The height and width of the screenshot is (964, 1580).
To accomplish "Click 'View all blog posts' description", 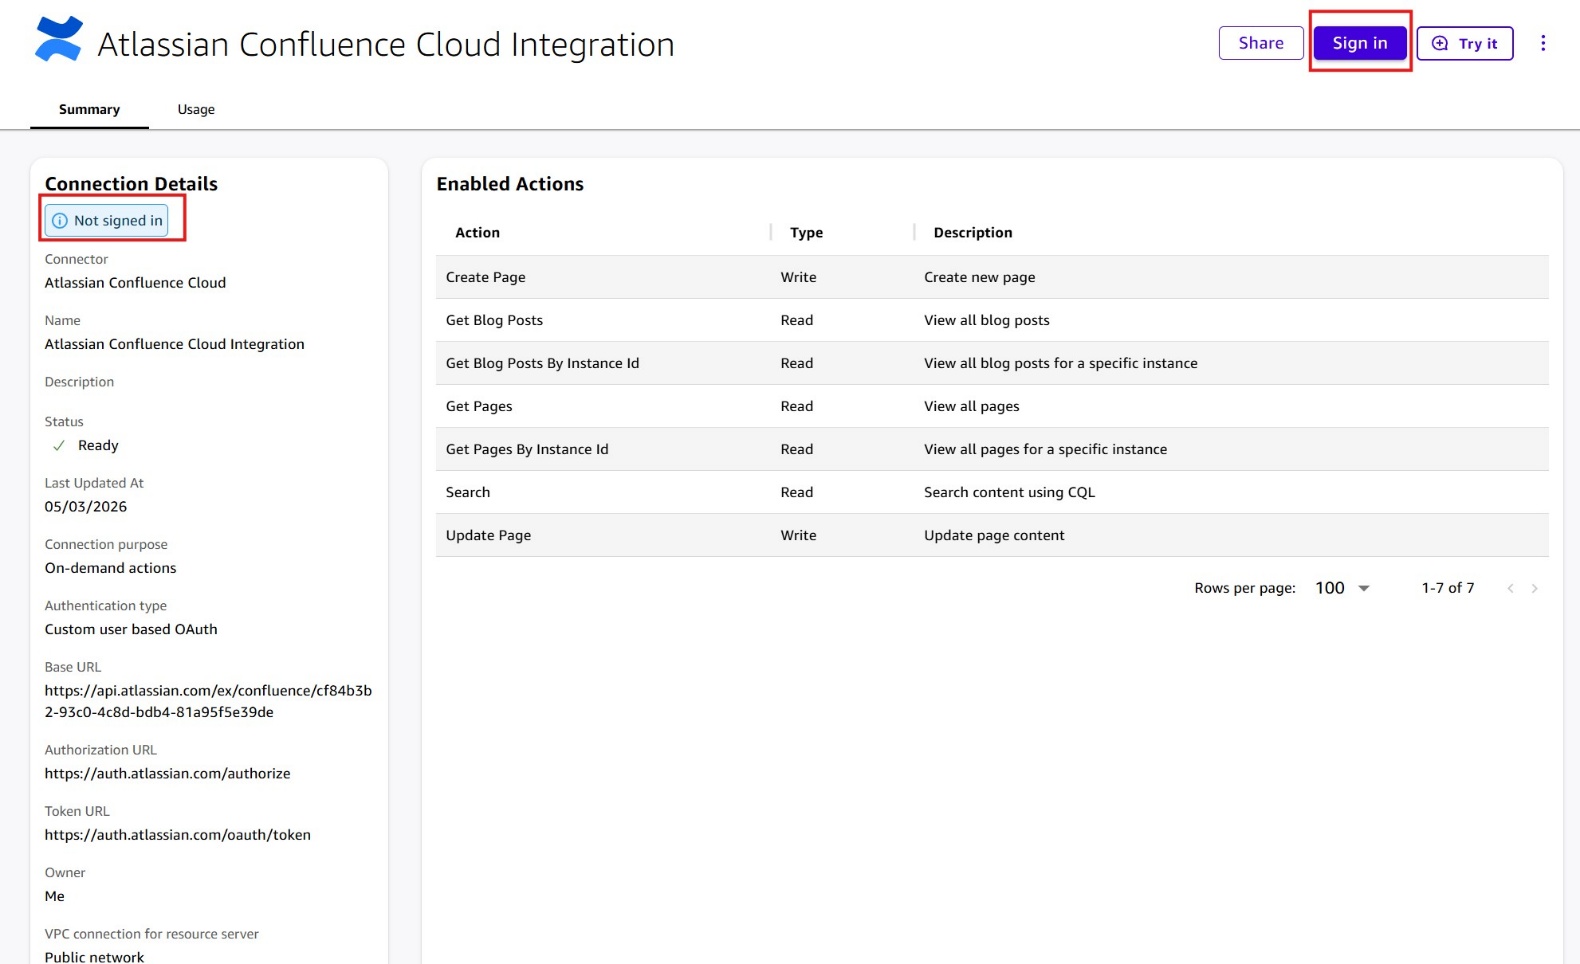I will click(x=986, y=320).
